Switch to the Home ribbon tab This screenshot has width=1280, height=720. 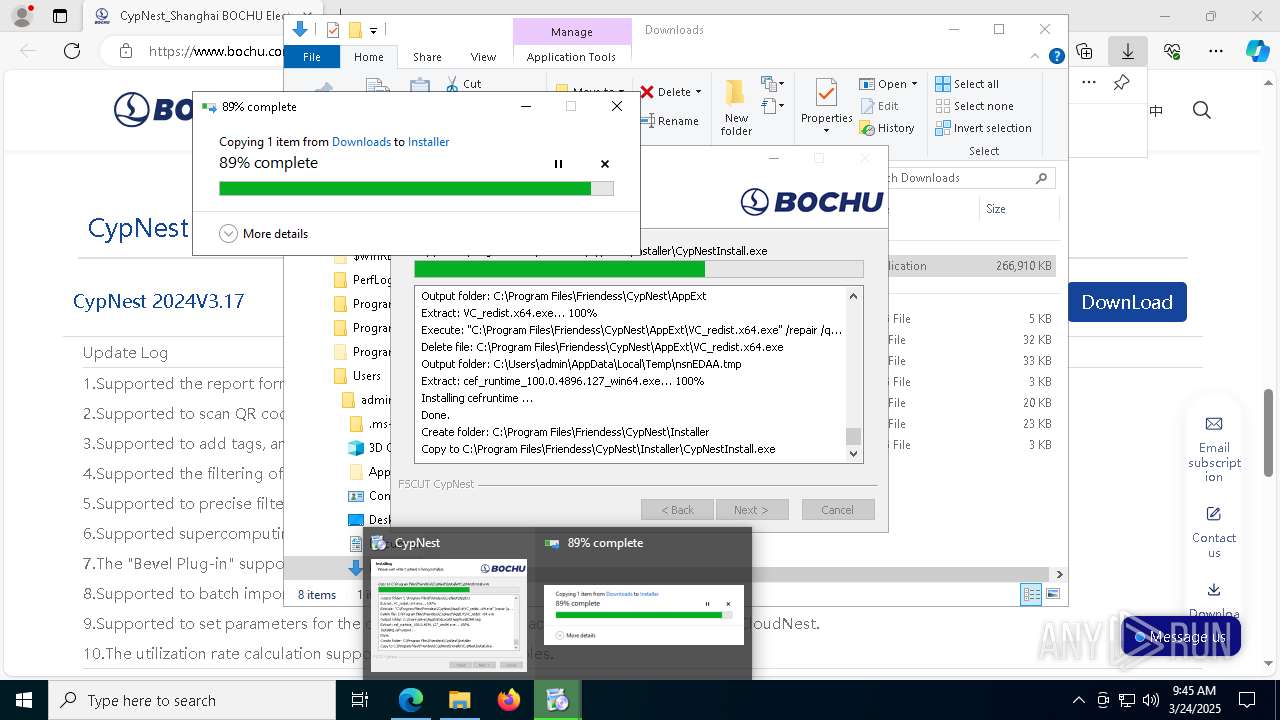click(368, 57)
